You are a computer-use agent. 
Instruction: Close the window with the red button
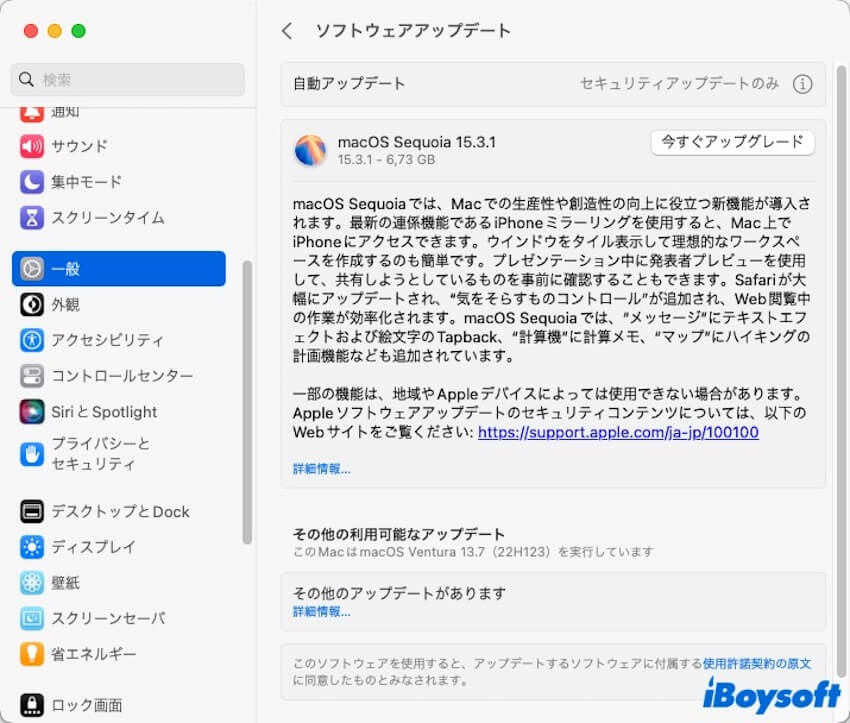(31, 31)
